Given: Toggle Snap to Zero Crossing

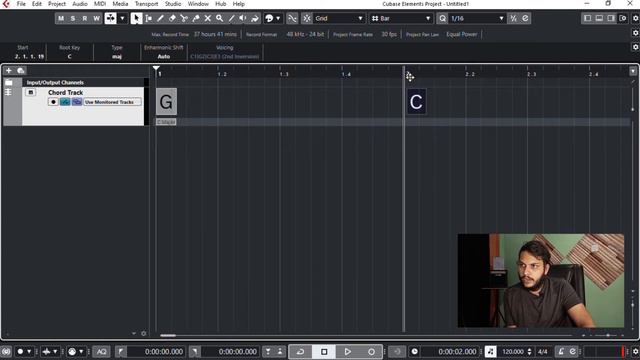Looking at the screenshot, I should [292, 18].
